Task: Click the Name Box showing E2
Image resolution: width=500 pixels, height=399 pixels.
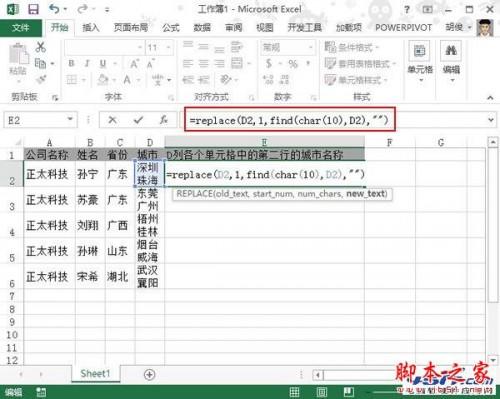Action: (x=40, y=120)
